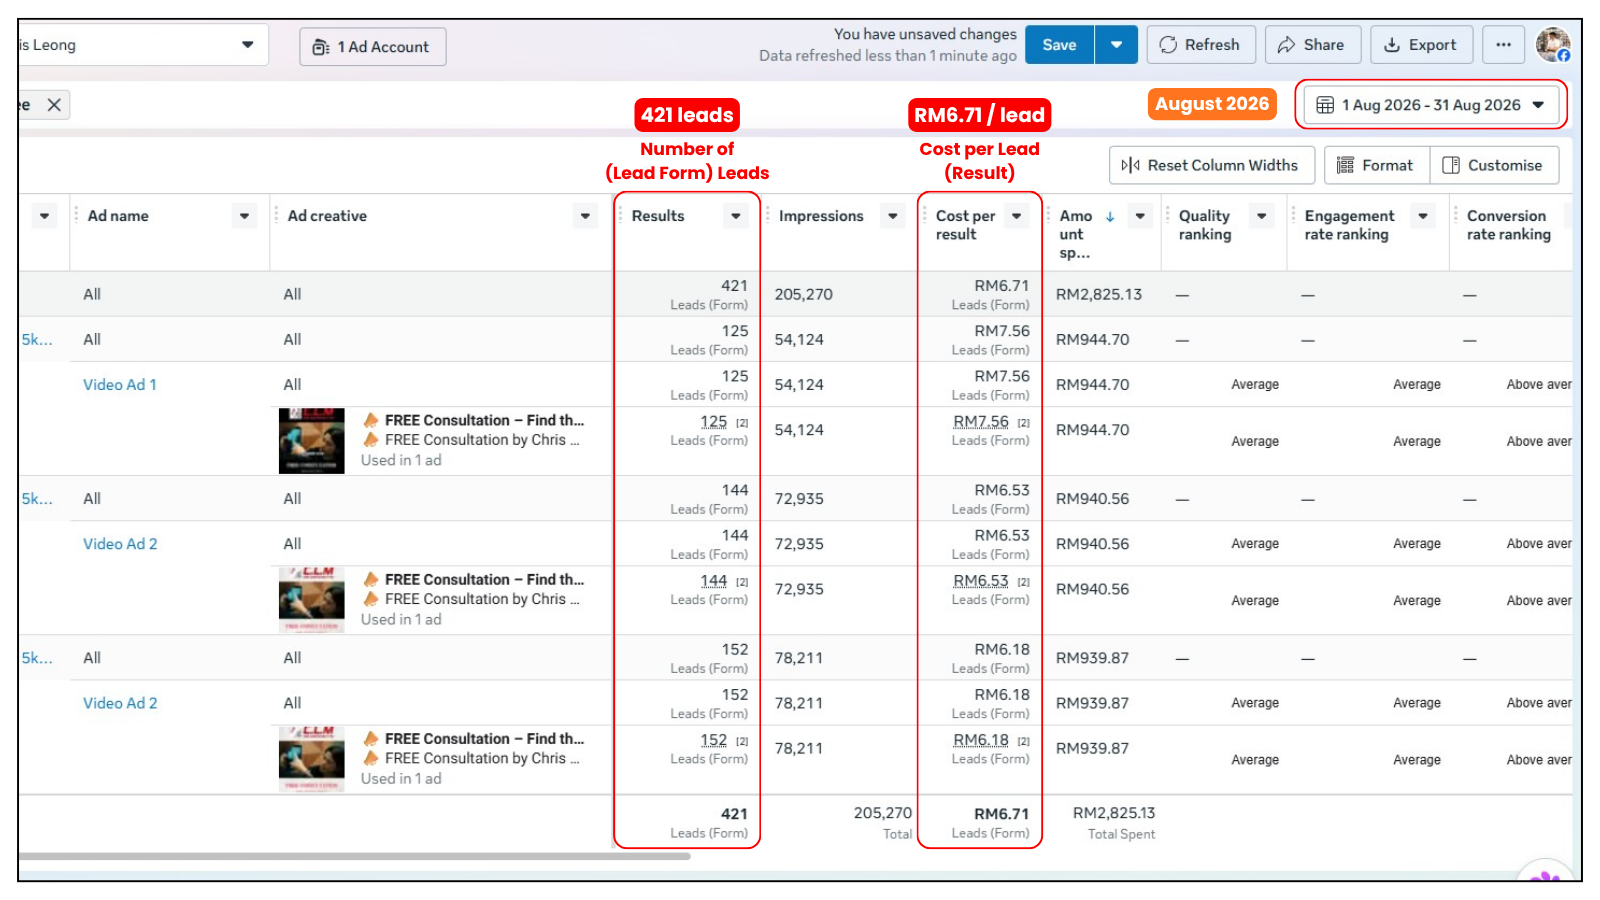Click the creative thumbnail with 144 leads
Viewport: 1600px width, 900px height.
pyautogui.click(x=312, y=600)
